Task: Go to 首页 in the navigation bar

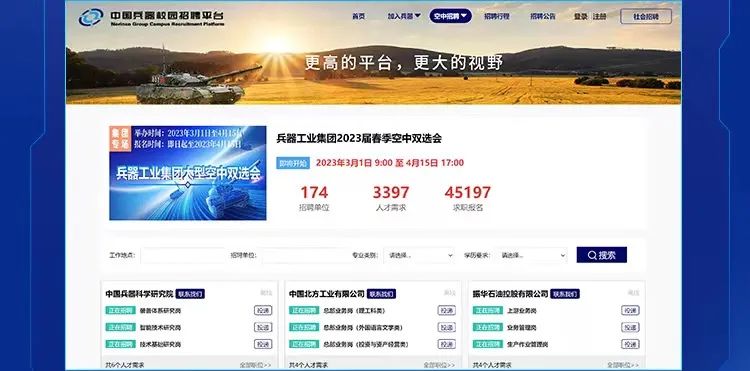Action: [358, 16]
